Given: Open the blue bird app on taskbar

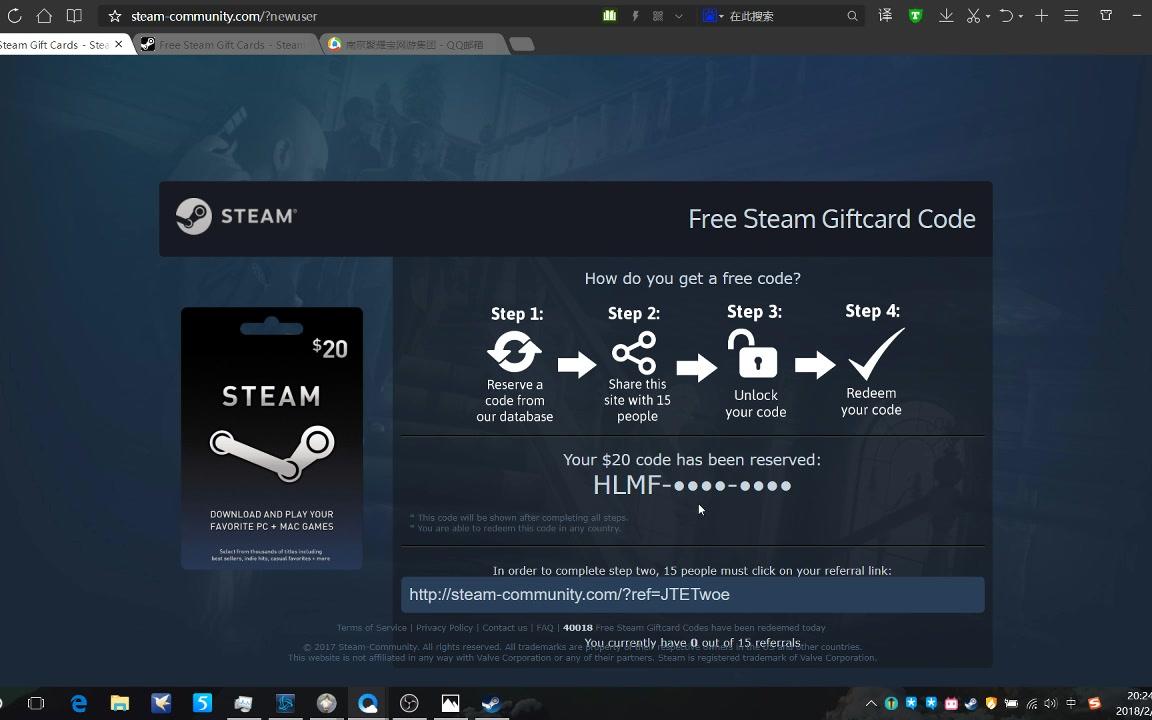Looking at the screenshot, I should click(161, 703).
